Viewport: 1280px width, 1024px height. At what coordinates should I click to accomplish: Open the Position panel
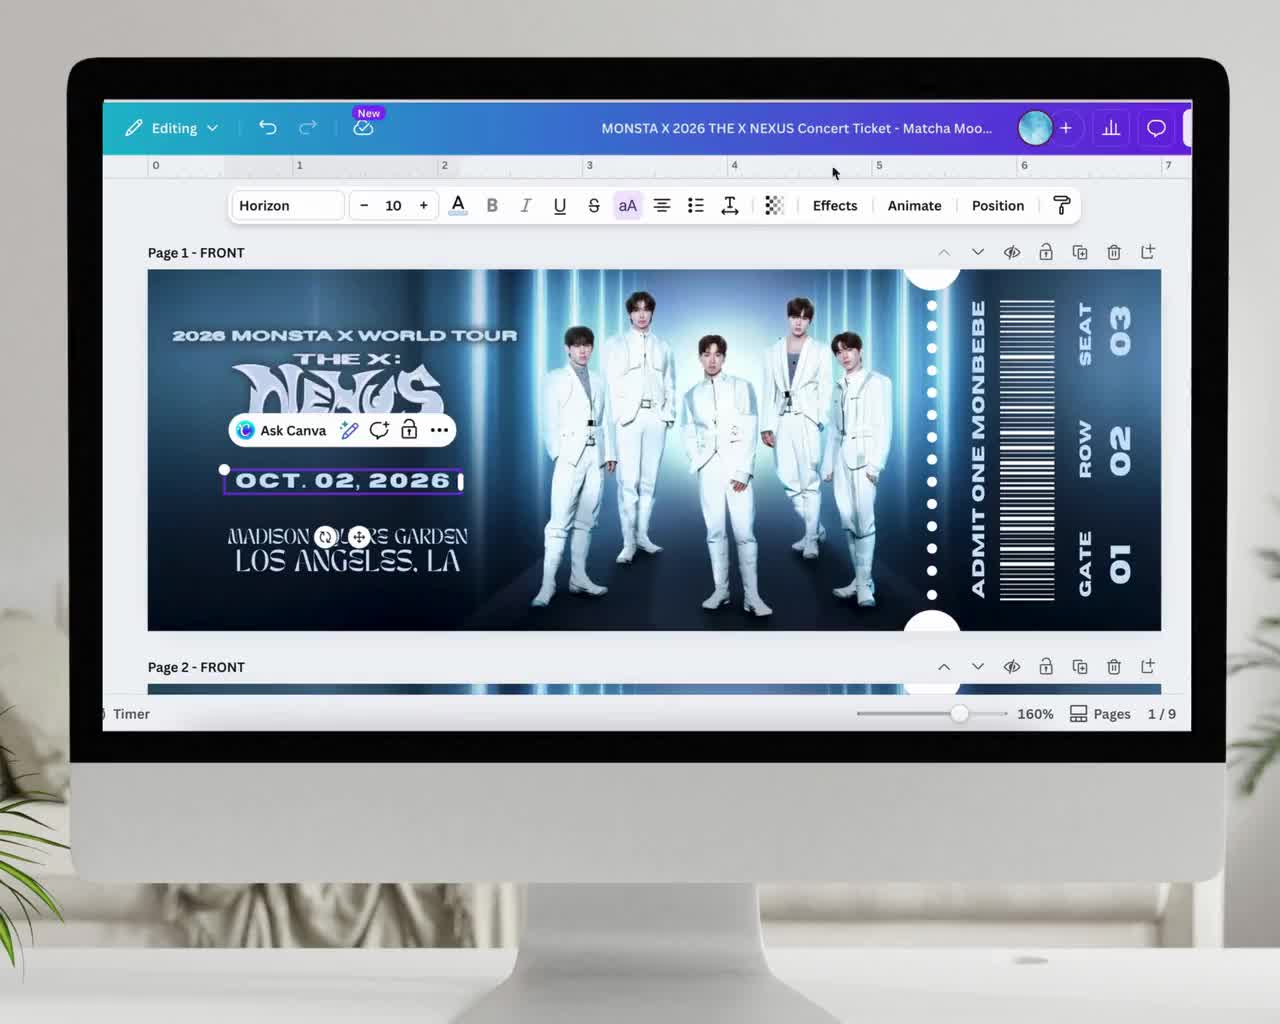[x=998, y=205]
